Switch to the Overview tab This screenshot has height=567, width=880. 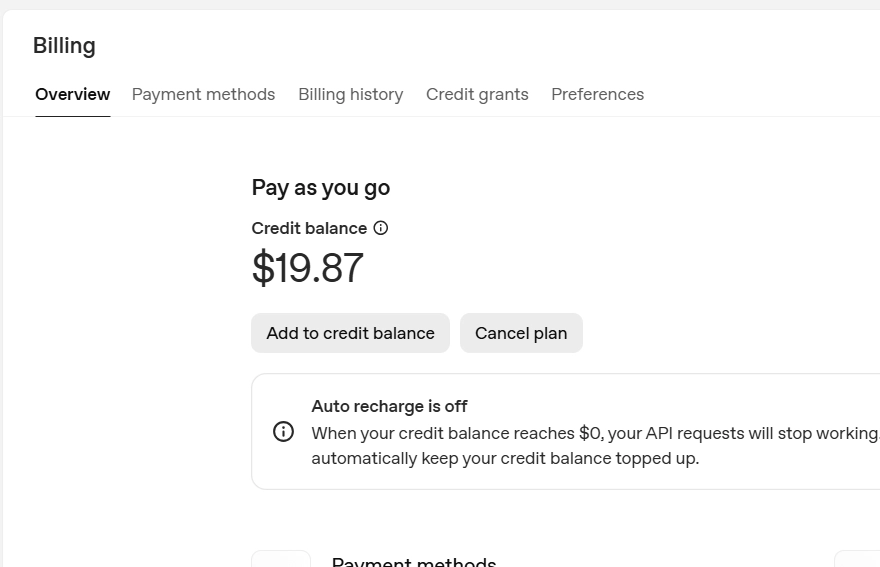pyautogui.click(x=72, y=94)
